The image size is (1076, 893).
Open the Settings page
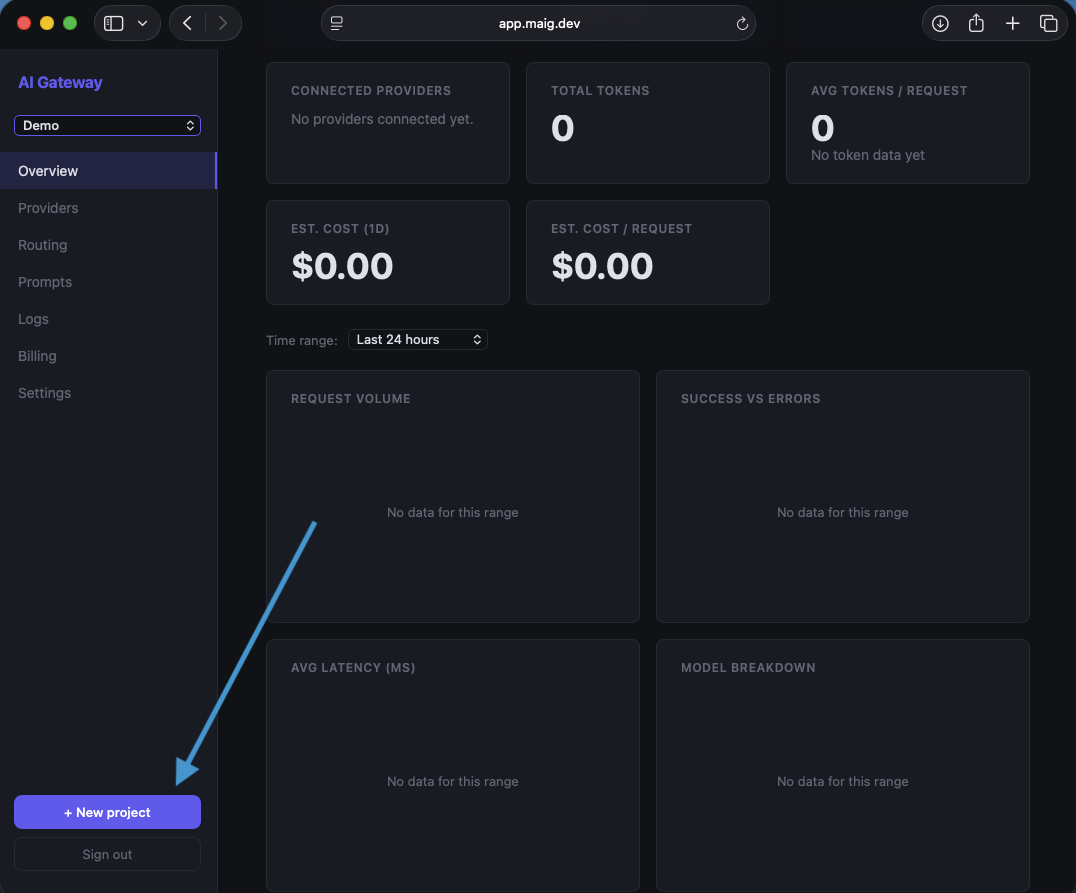click(44, 393)
